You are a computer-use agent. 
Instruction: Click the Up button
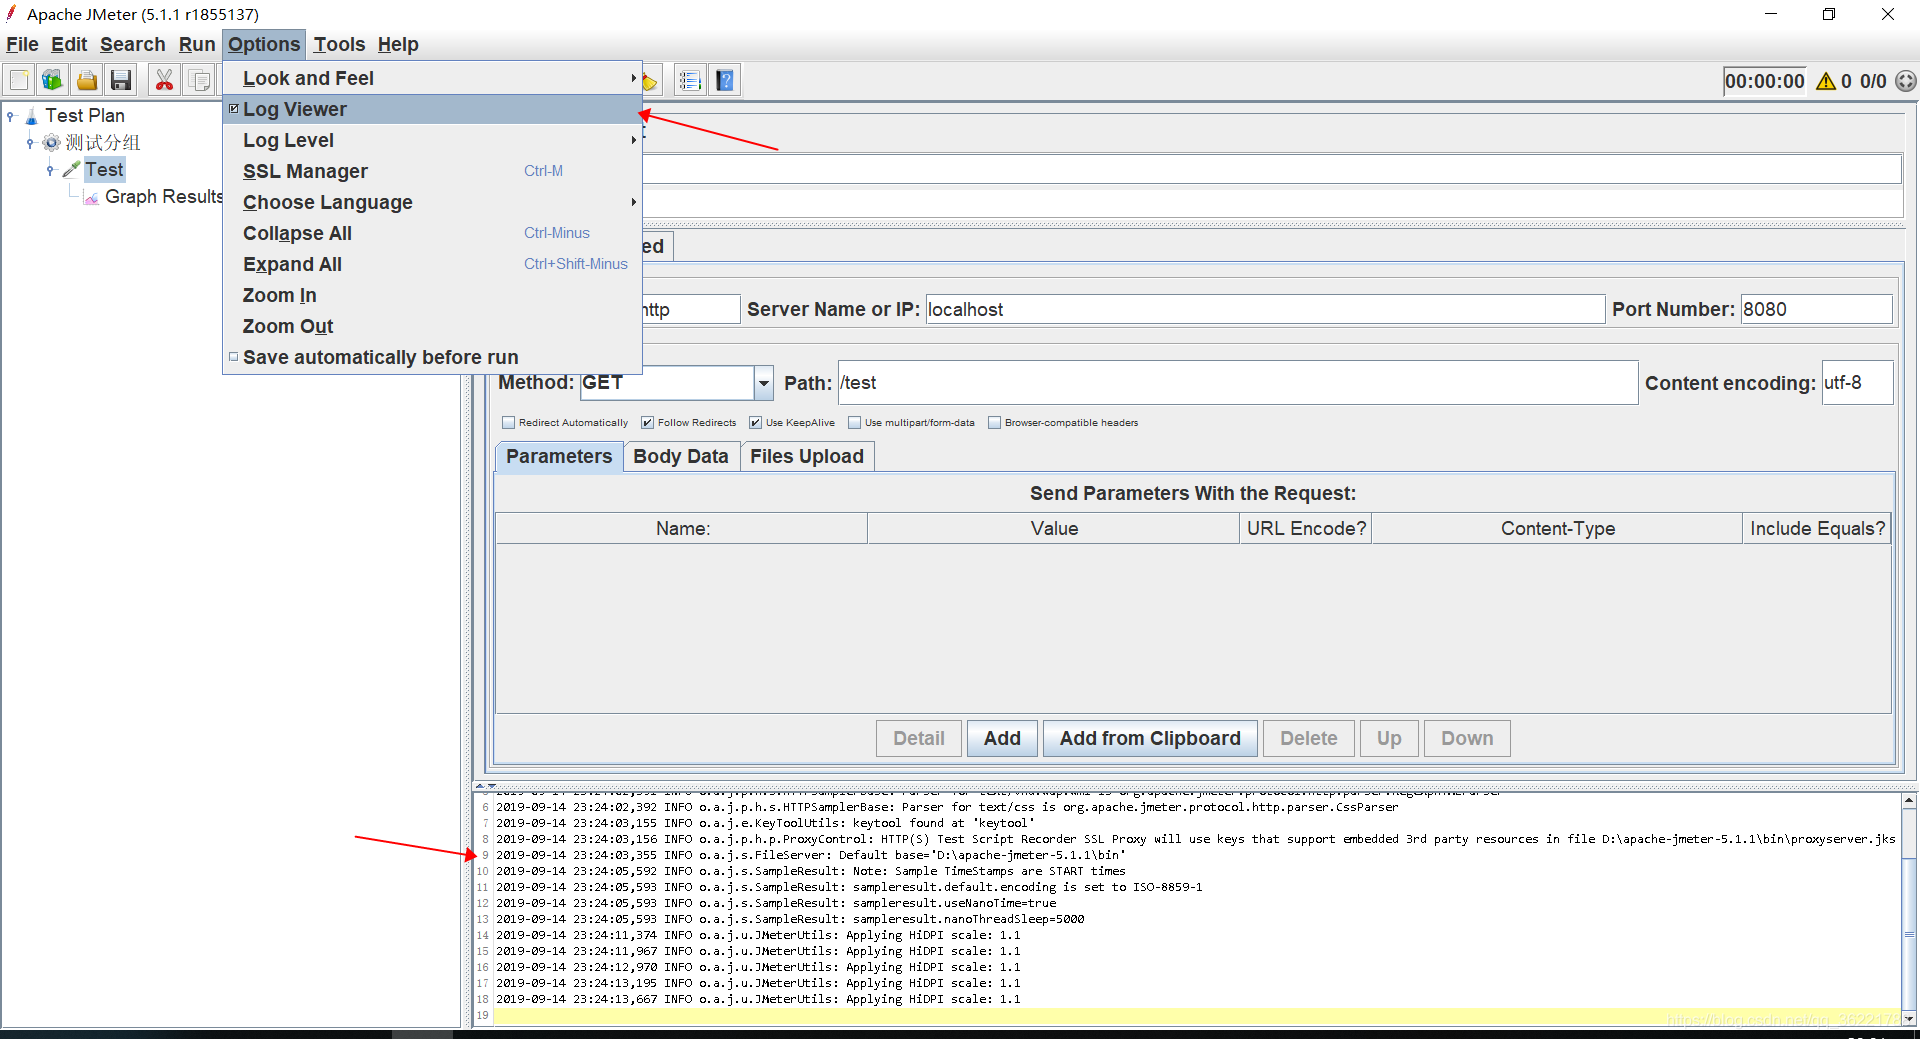point(1389,738)
